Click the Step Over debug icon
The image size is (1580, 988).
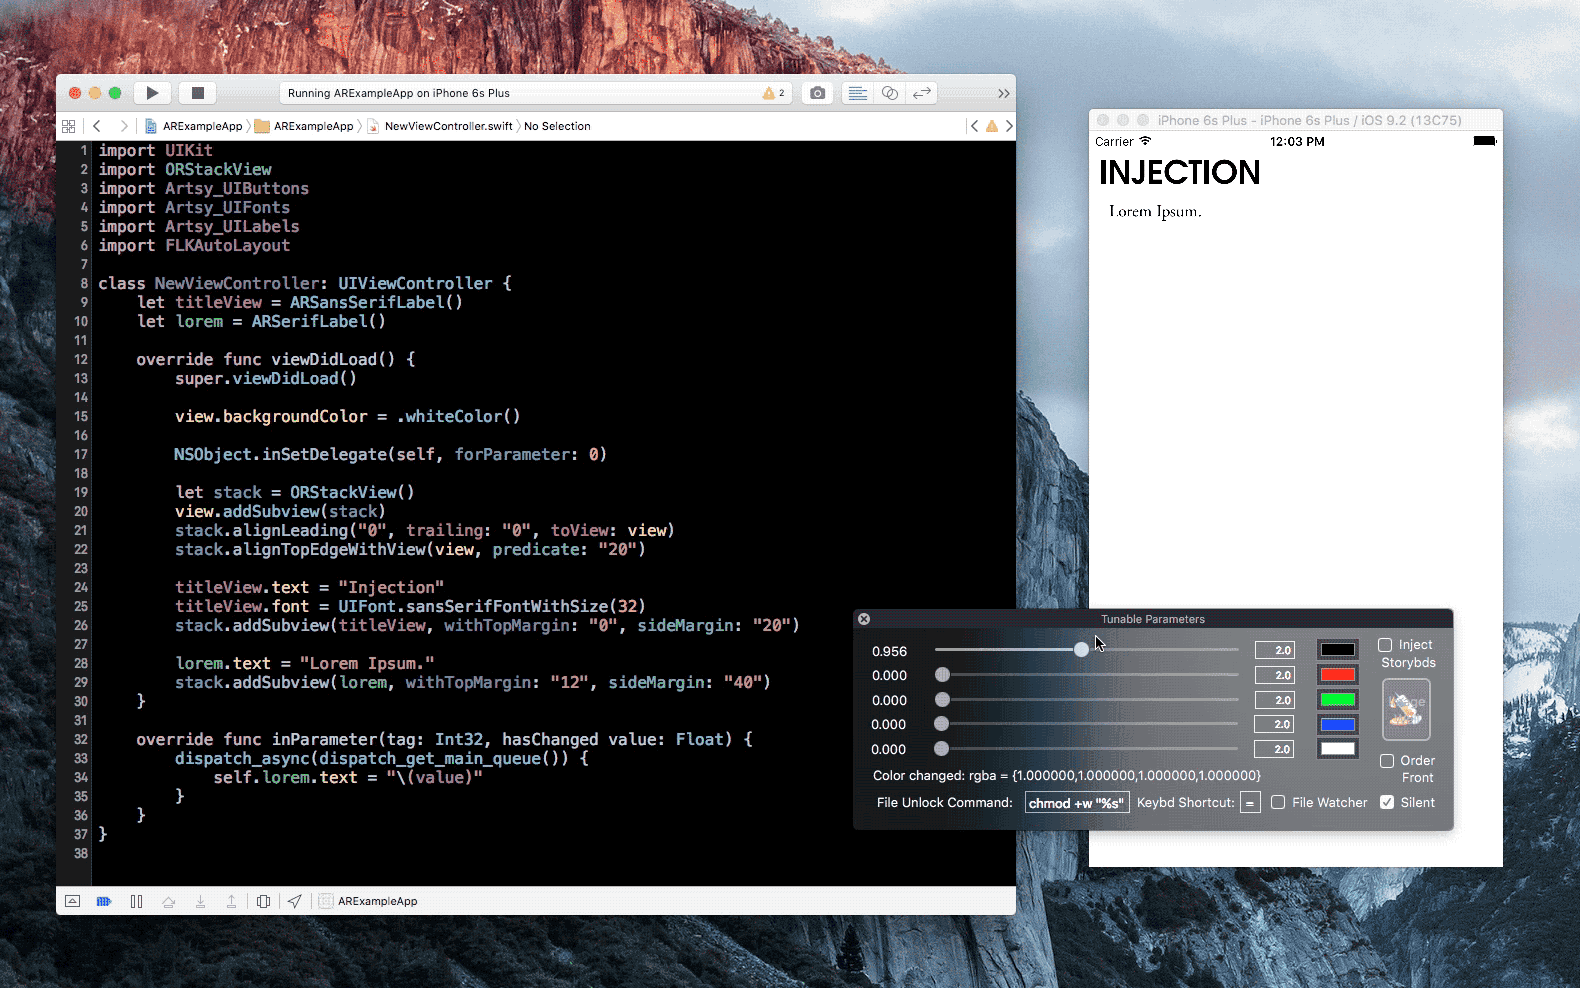pos(169,901)
